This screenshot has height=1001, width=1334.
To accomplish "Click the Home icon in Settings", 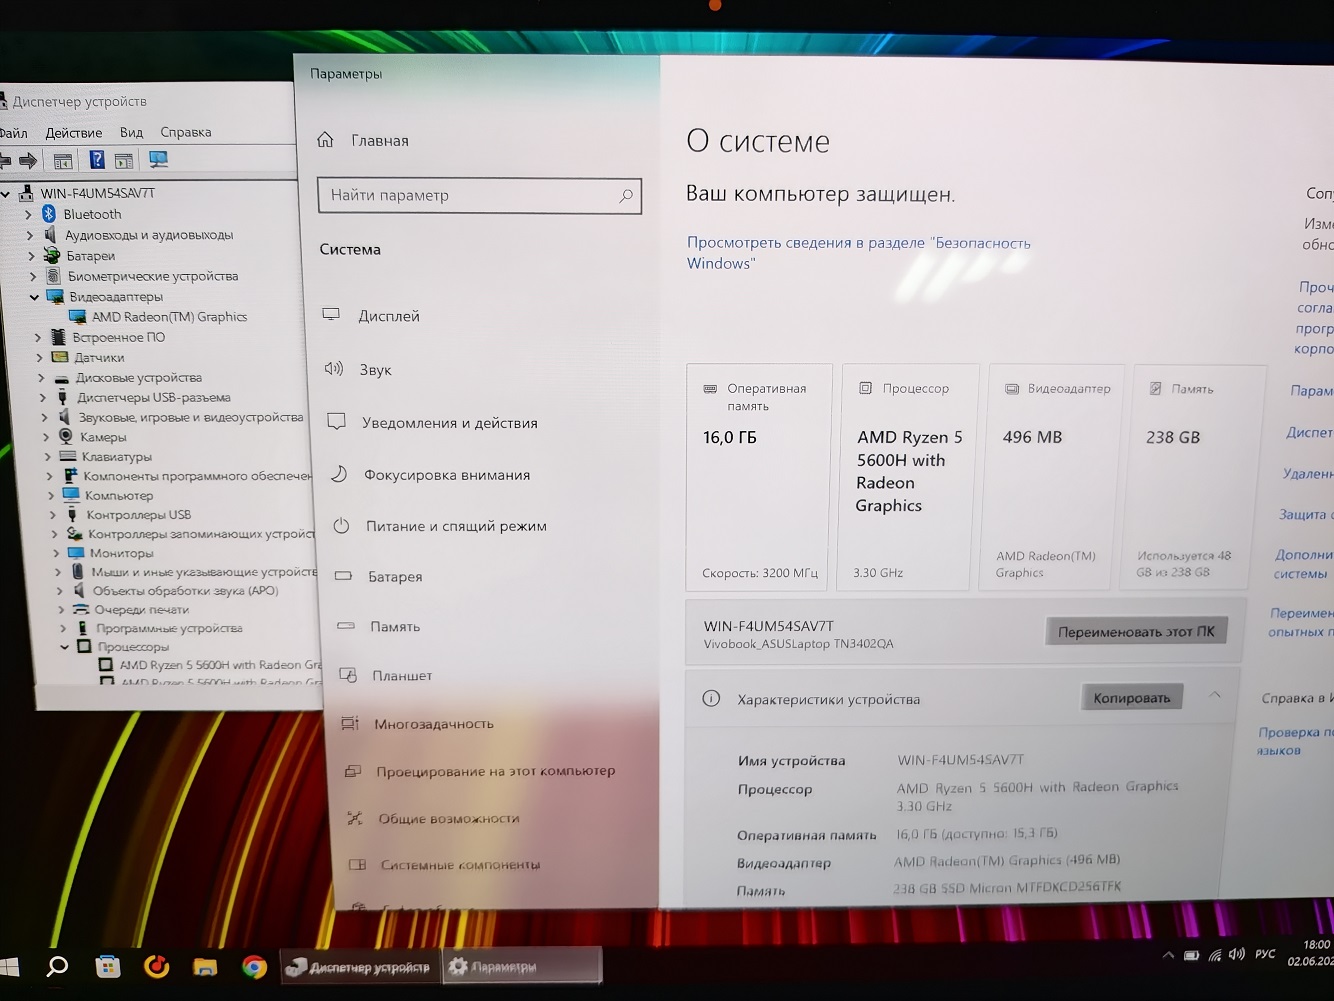I will click(325, 140).
